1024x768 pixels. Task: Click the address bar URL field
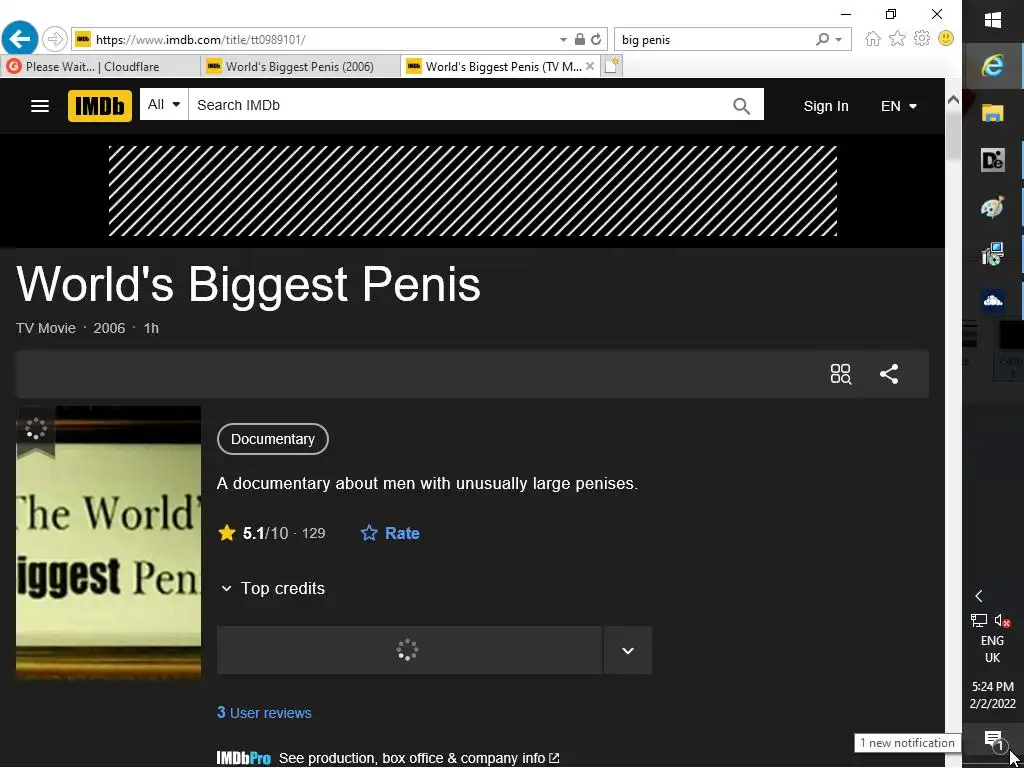(323, 40)
